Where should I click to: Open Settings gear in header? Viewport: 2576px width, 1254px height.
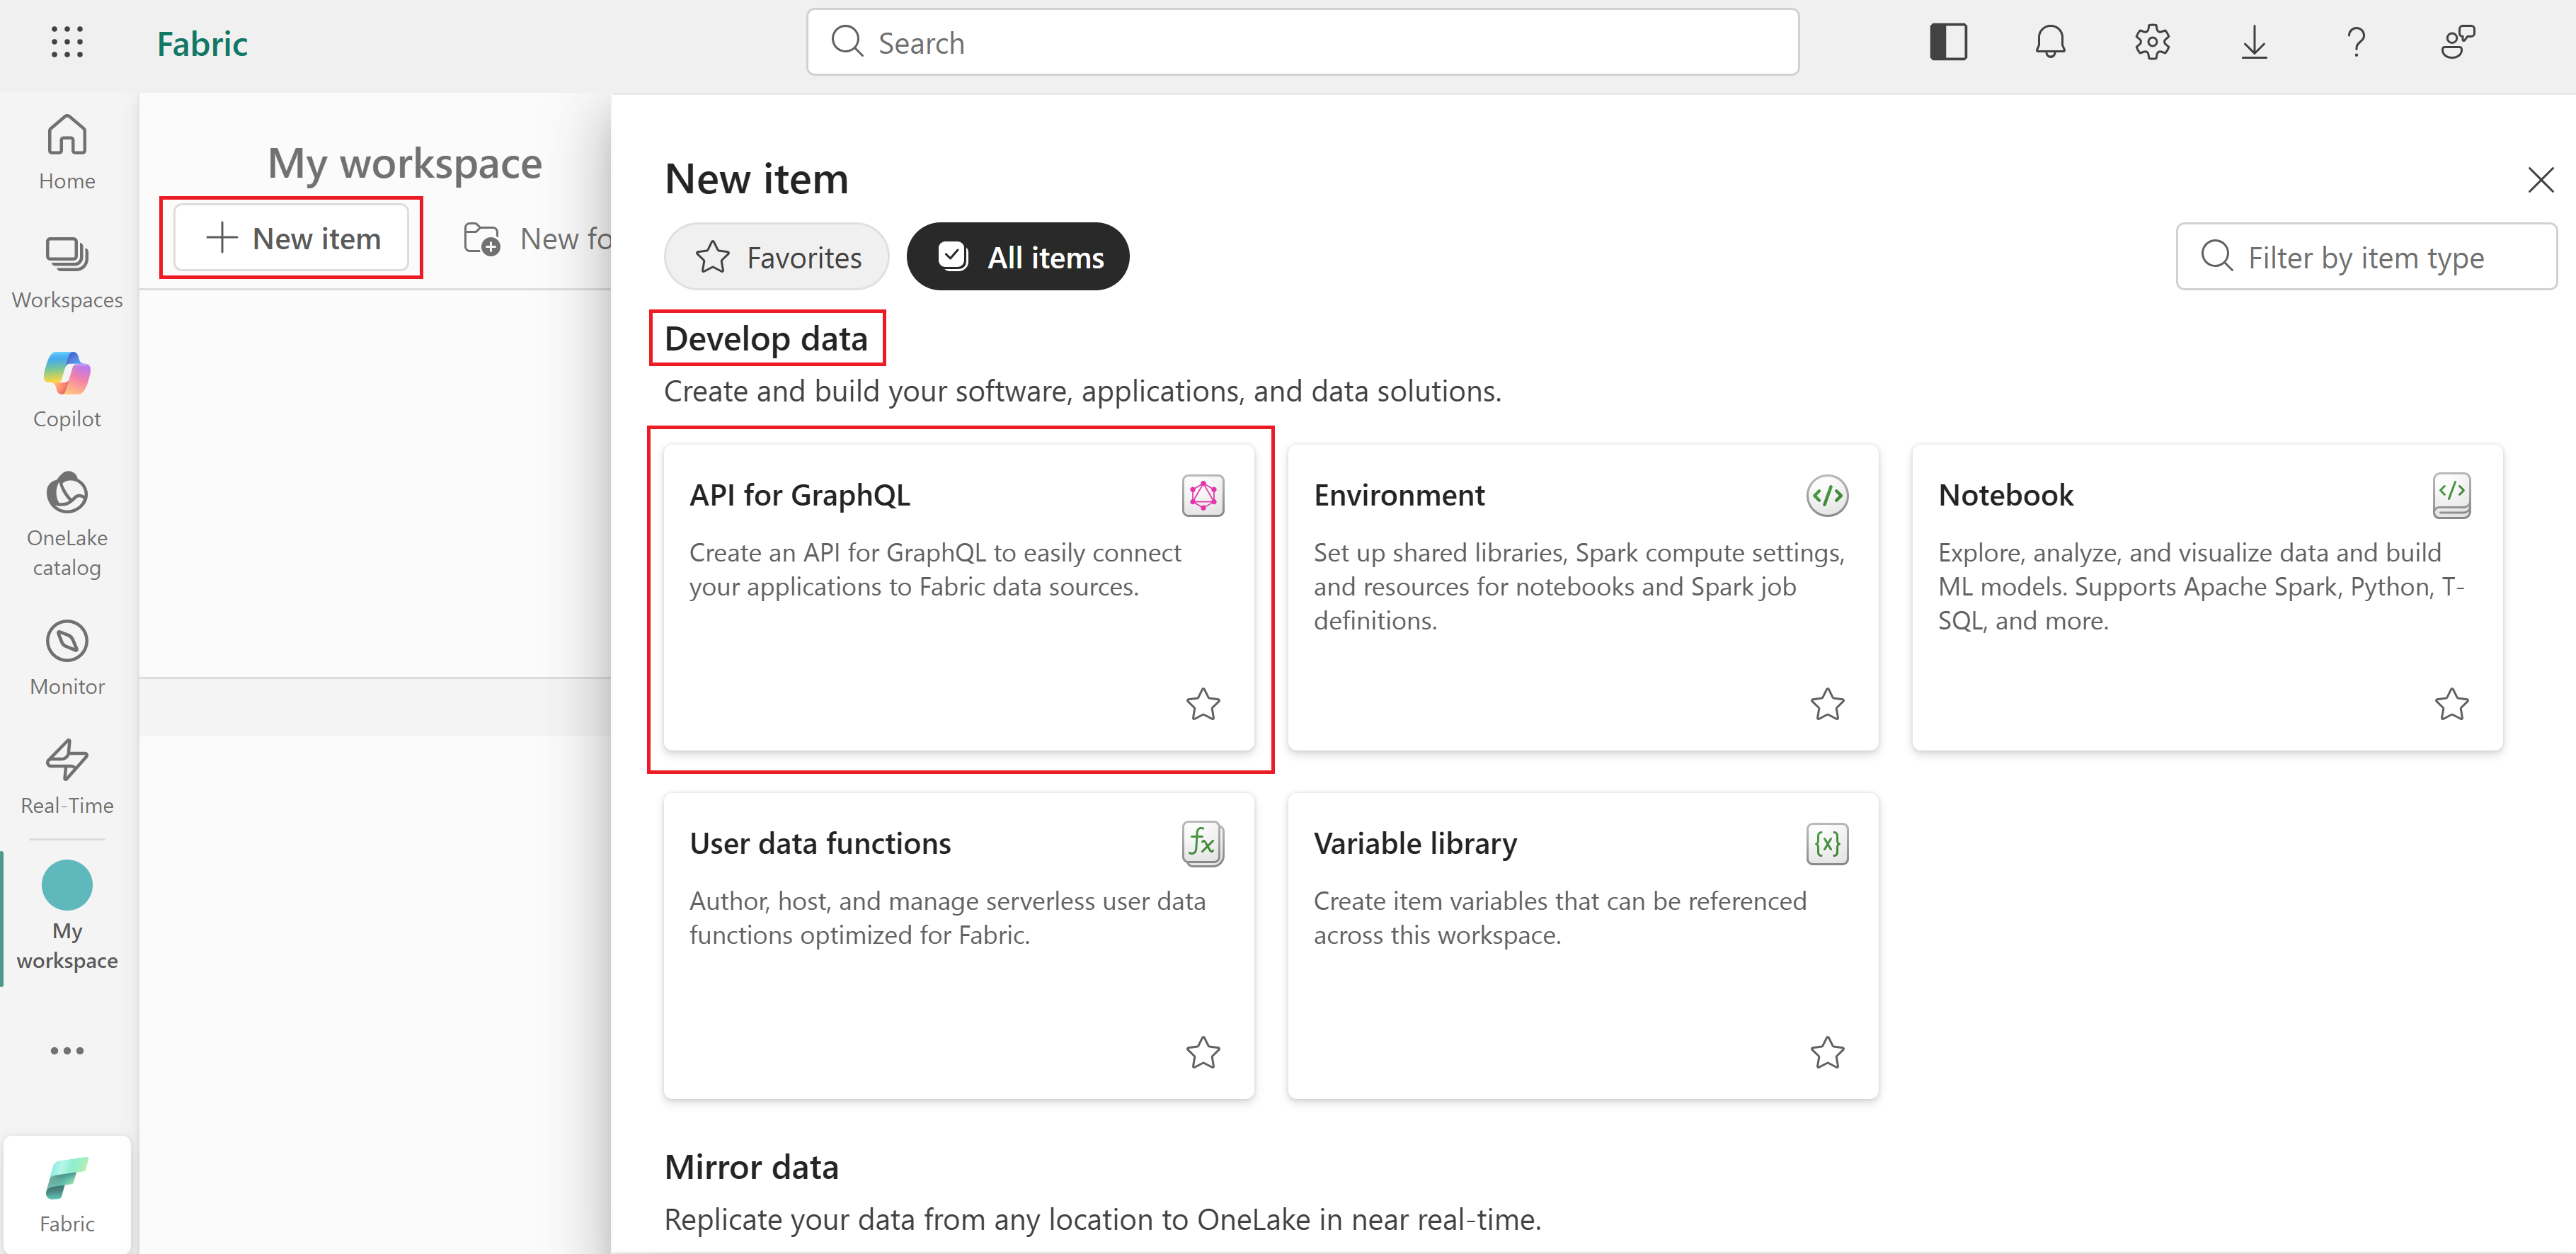pyautogui.click(x=2152, y=42)
